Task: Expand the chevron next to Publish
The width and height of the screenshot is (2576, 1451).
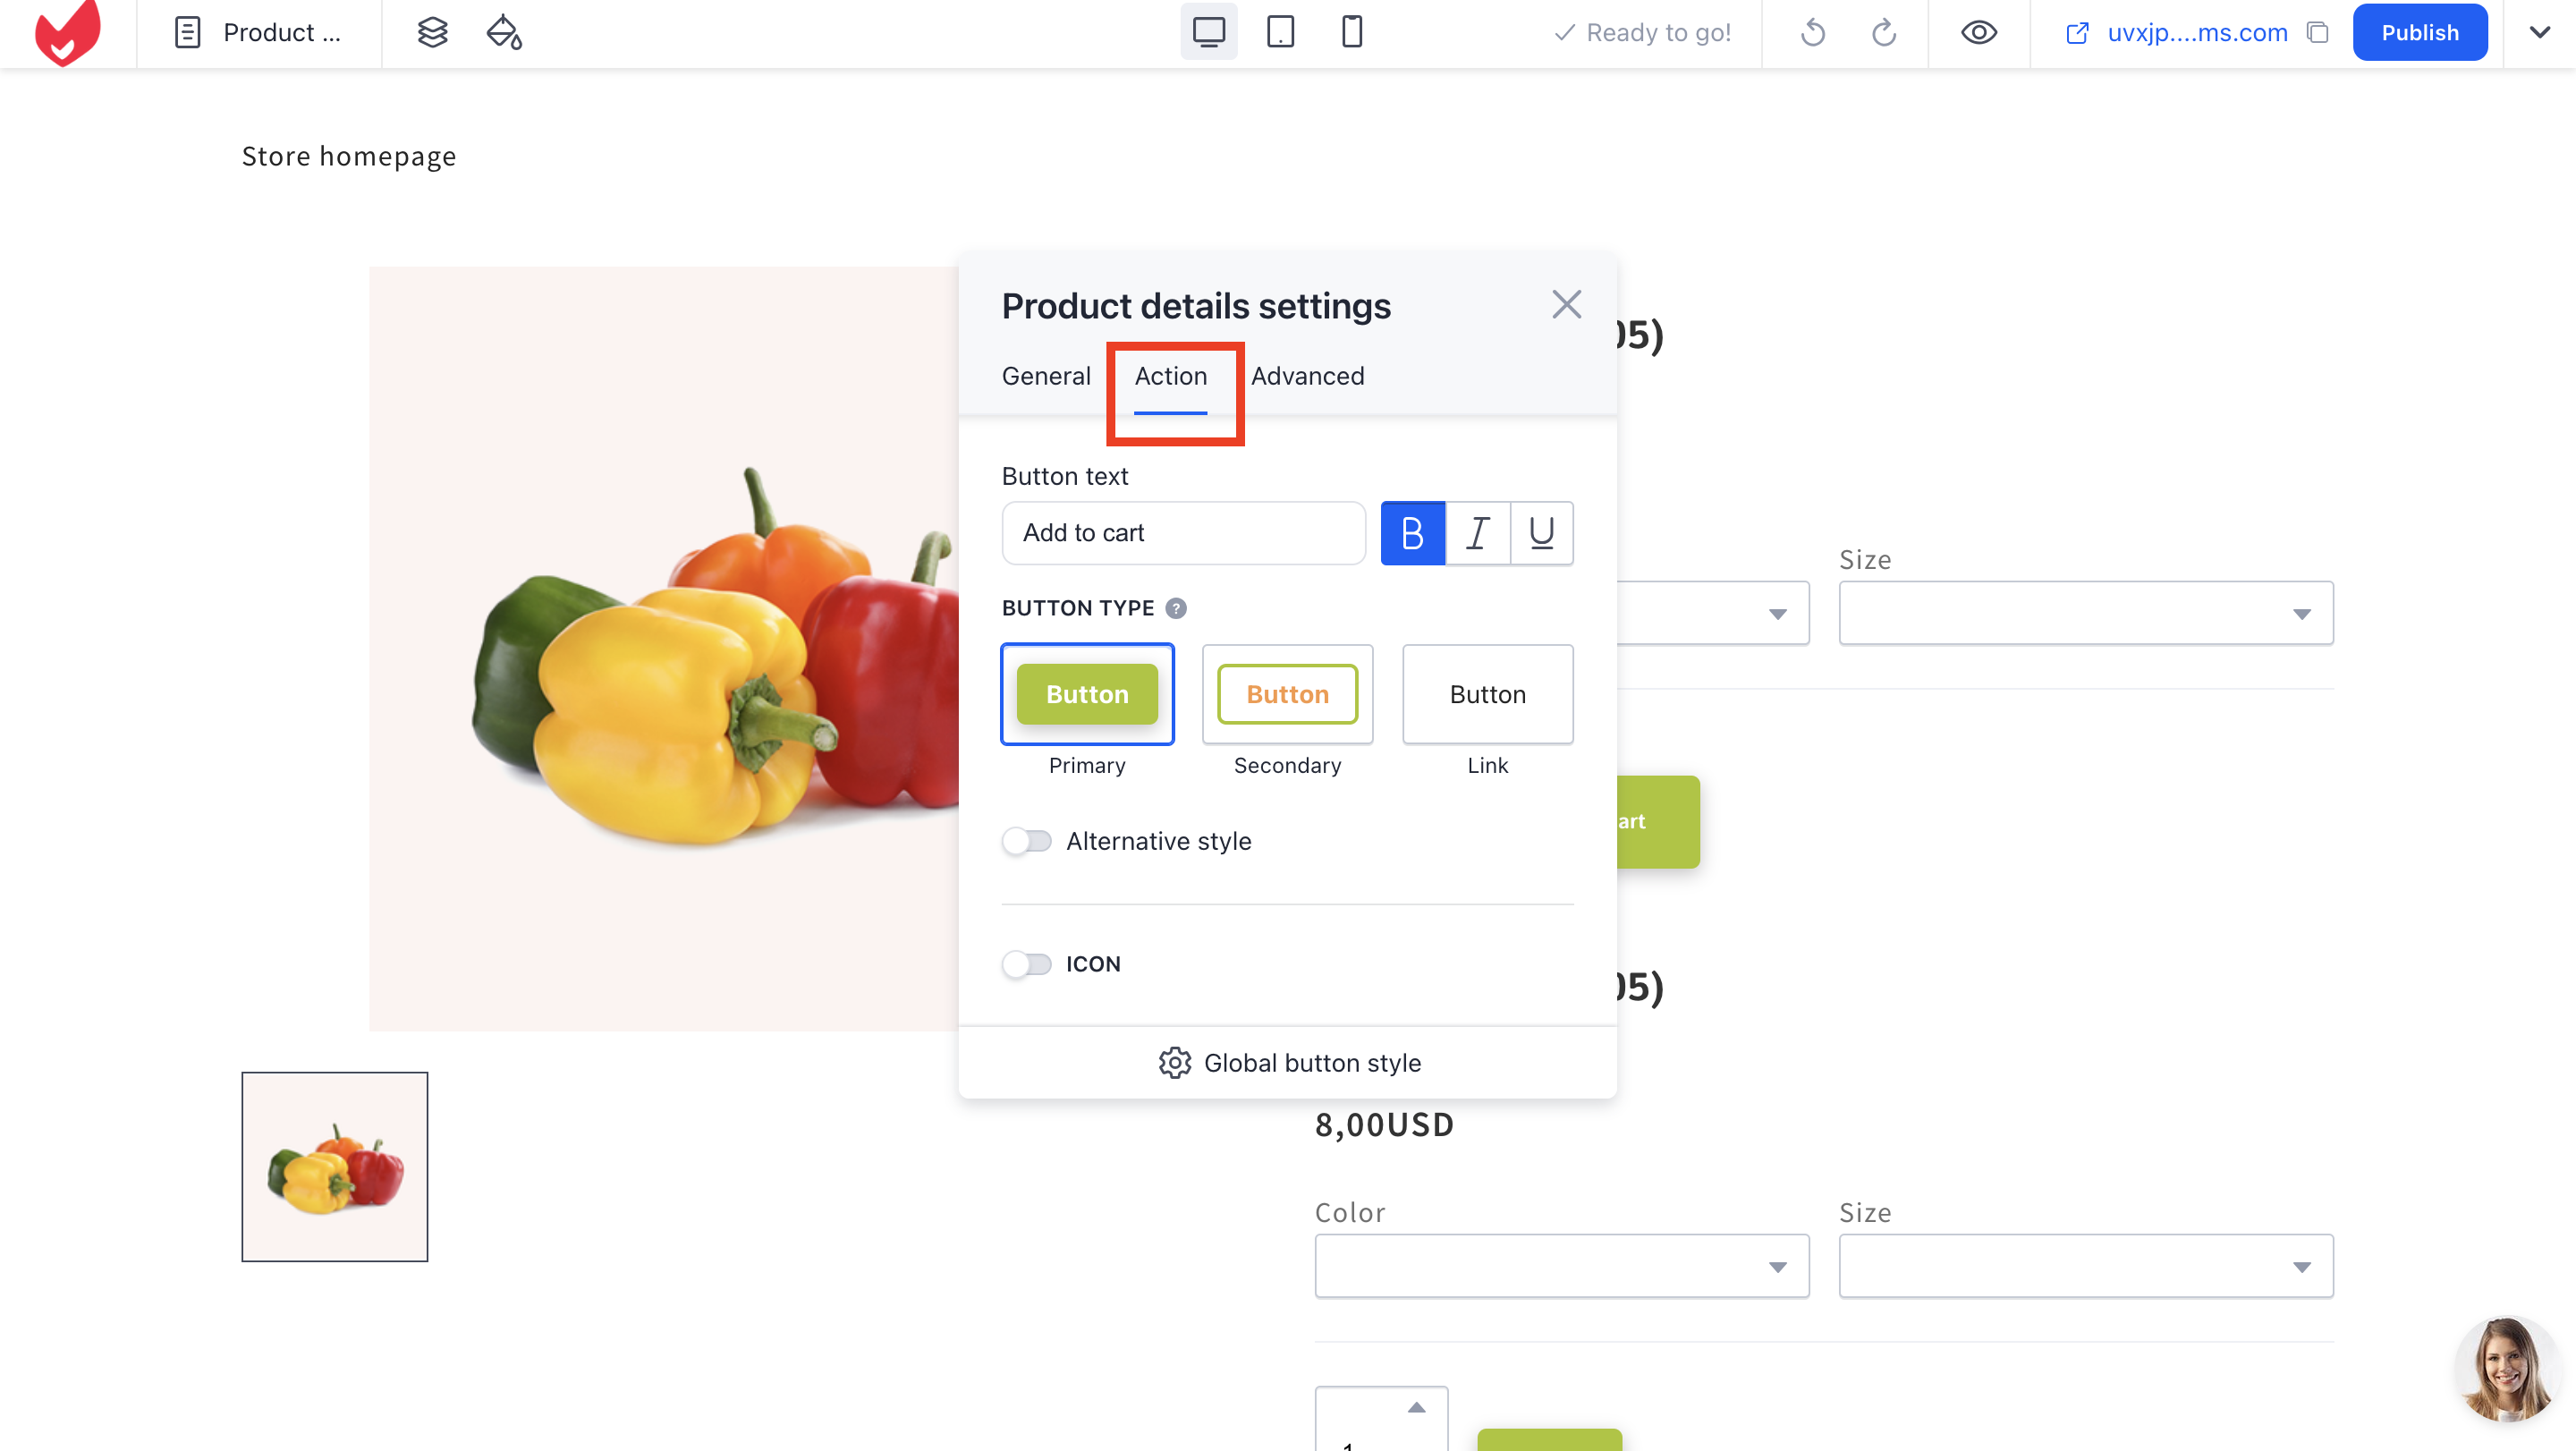Action: tap(2538, 33)
